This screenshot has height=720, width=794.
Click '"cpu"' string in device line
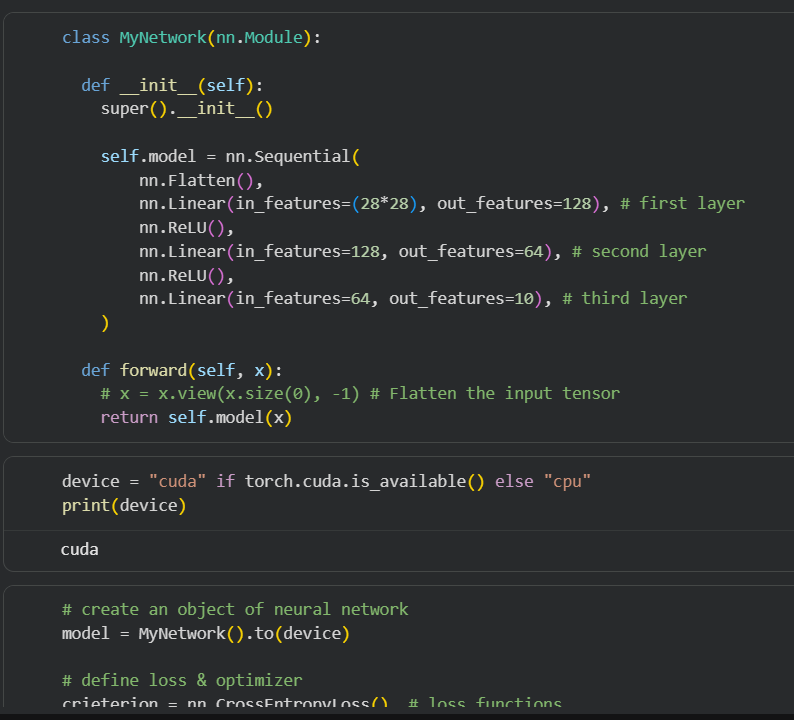(567, 481)
